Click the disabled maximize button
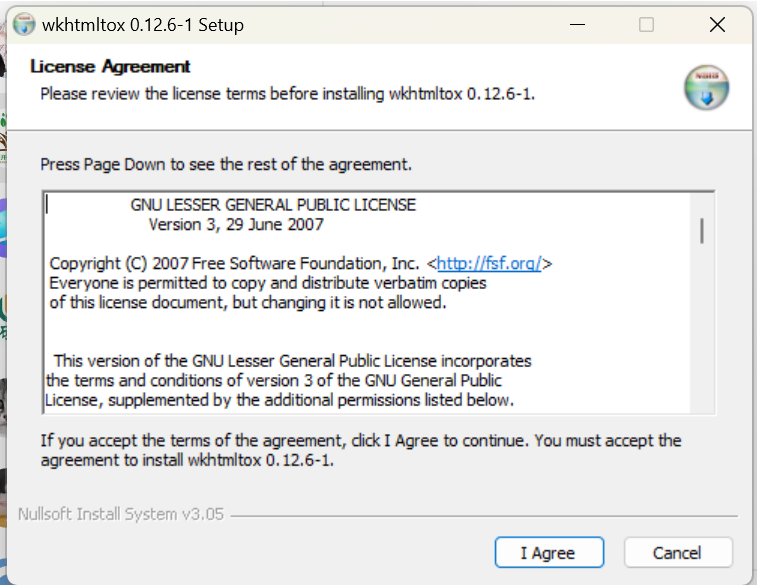757x585 pixels. pos(646,24)
